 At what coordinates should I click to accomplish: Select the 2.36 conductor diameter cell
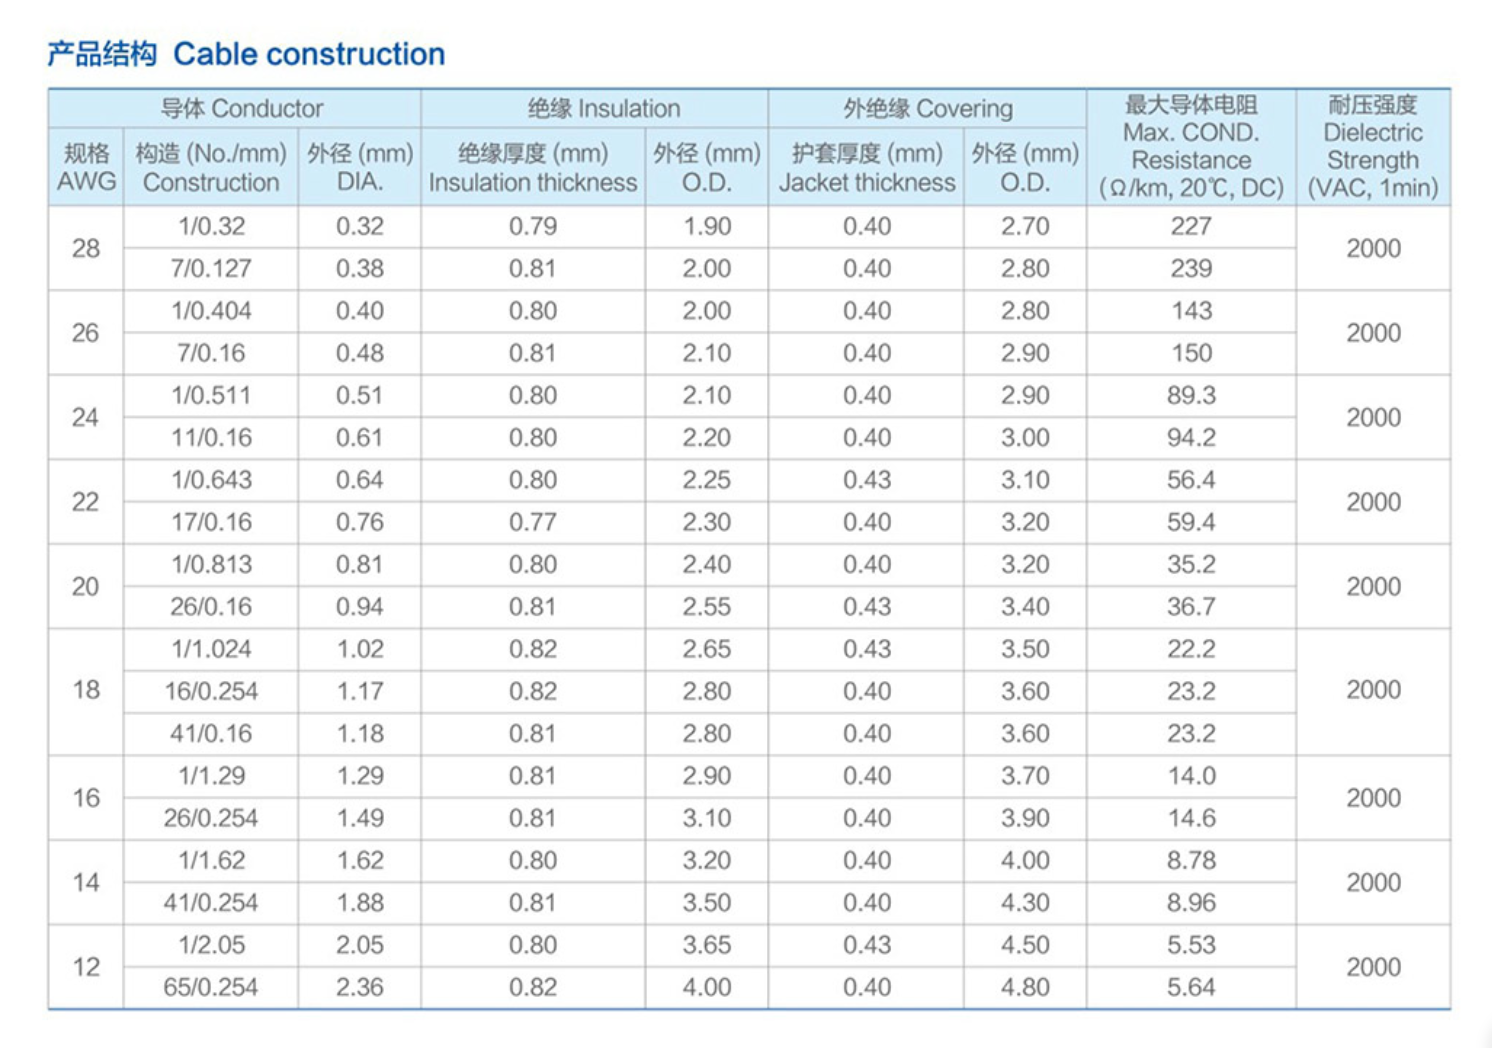359,988
